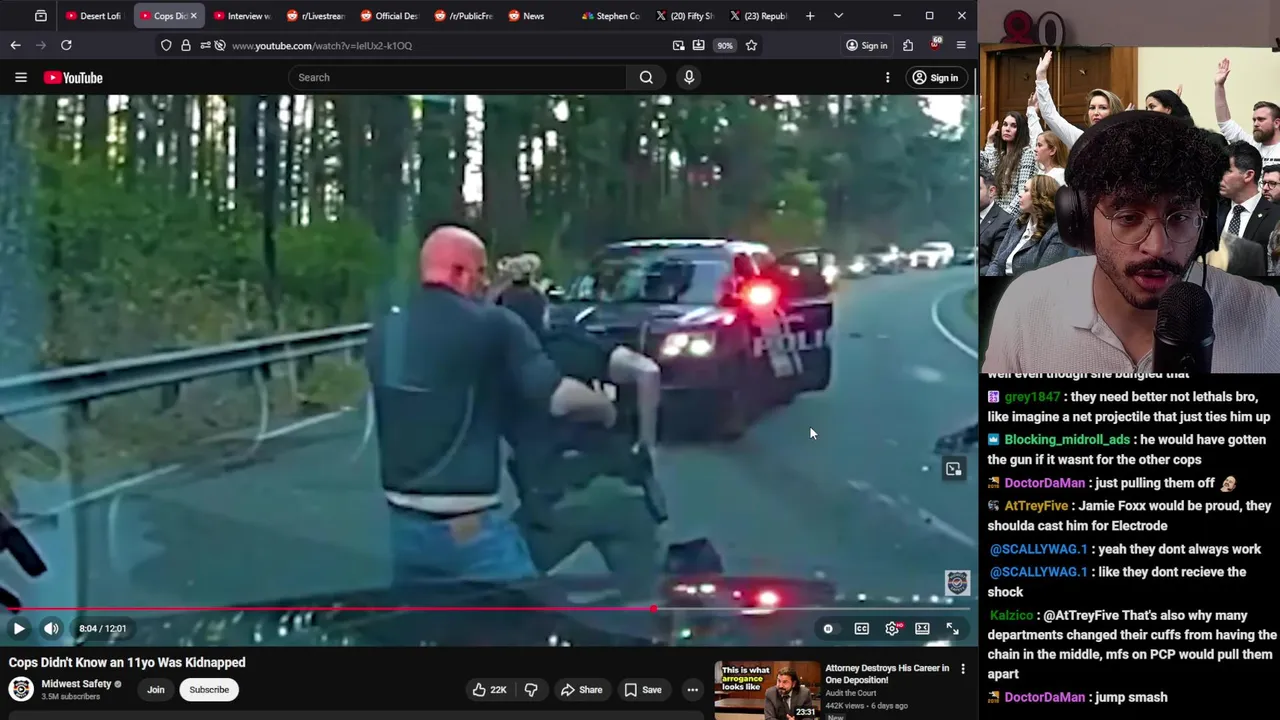Click the red video progress bar scrubber
The height and width of the screenshot is (720, 1280).
coord(653,608)
